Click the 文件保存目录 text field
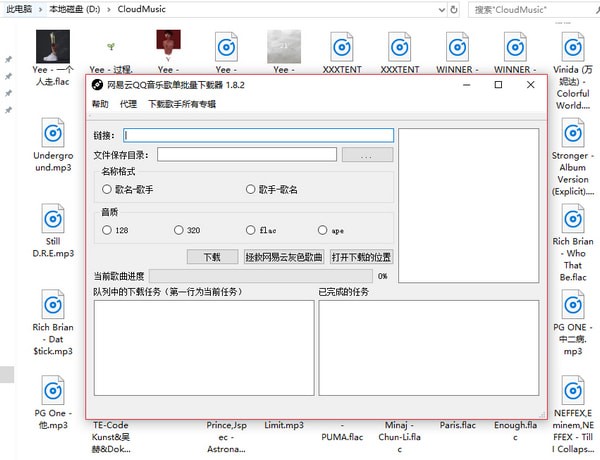Image resolution: width=600 pixels, height=460 pixels. [247, 155]
